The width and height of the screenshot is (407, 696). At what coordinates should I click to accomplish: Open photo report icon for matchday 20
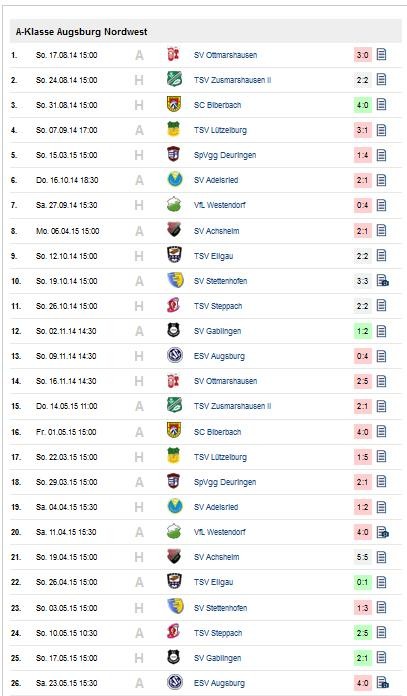tap(382, 532)
